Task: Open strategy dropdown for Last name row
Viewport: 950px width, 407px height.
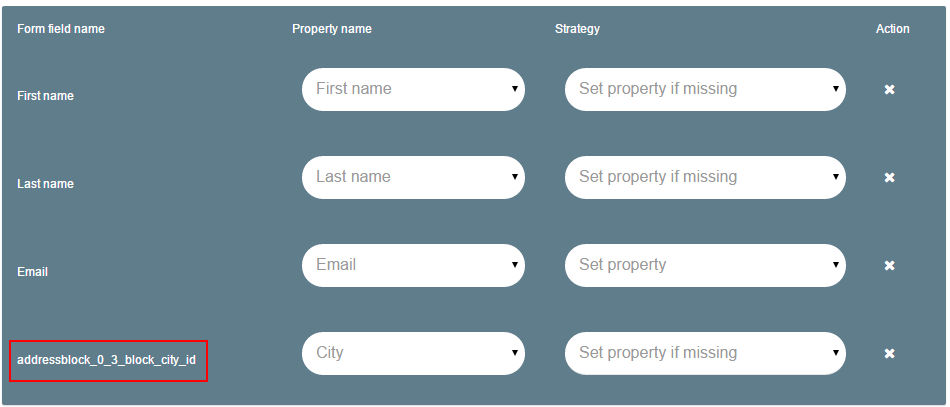Action: click(705, 177)
